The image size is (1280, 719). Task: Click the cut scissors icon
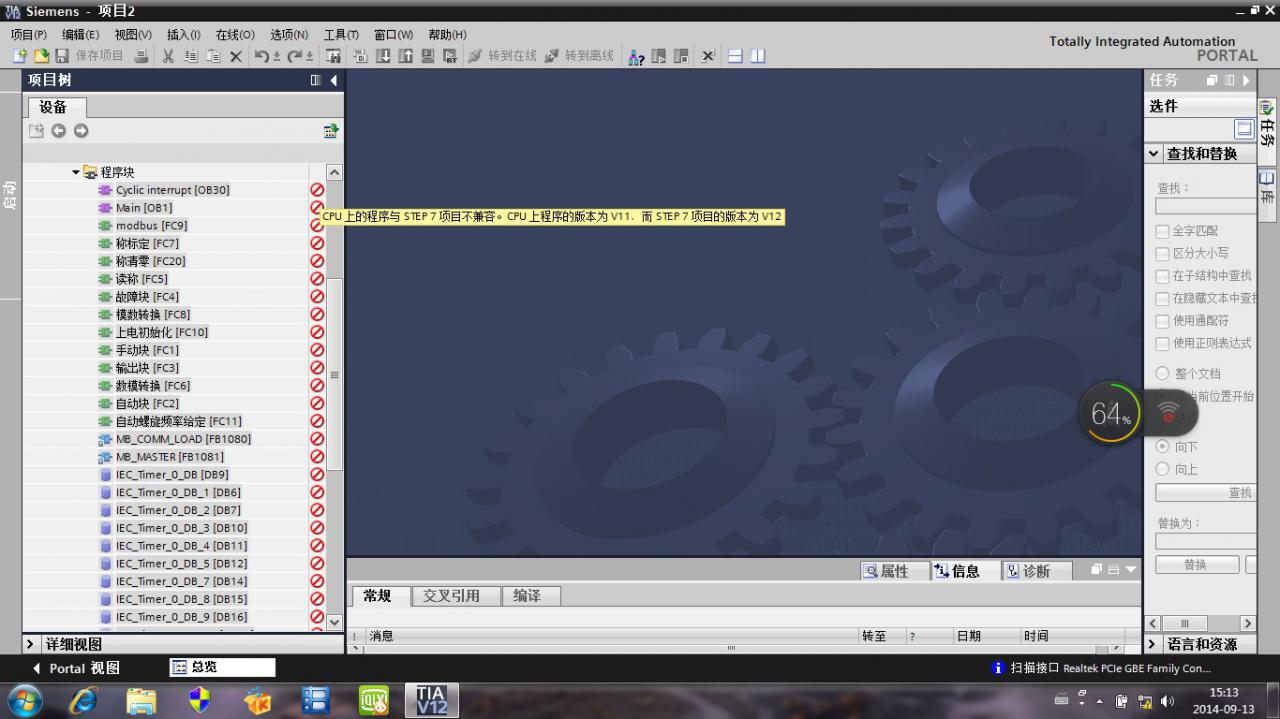click(168, 56)
